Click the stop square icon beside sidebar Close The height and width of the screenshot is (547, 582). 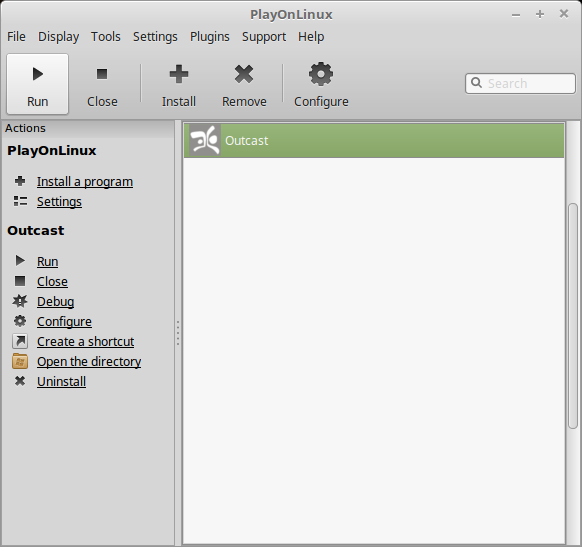click(20, 281)
